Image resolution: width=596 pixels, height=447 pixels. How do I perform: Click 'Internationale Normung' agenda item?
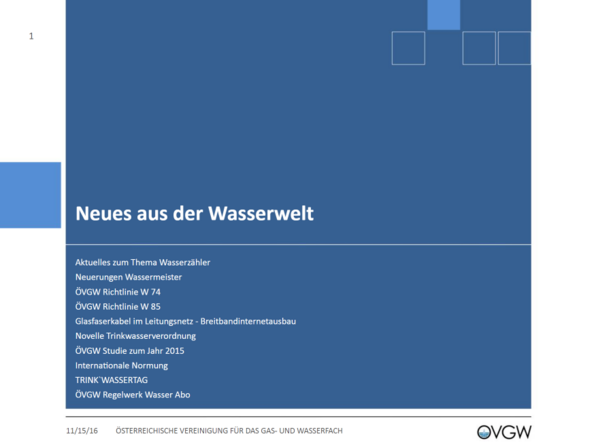click(x=122, y=366)
